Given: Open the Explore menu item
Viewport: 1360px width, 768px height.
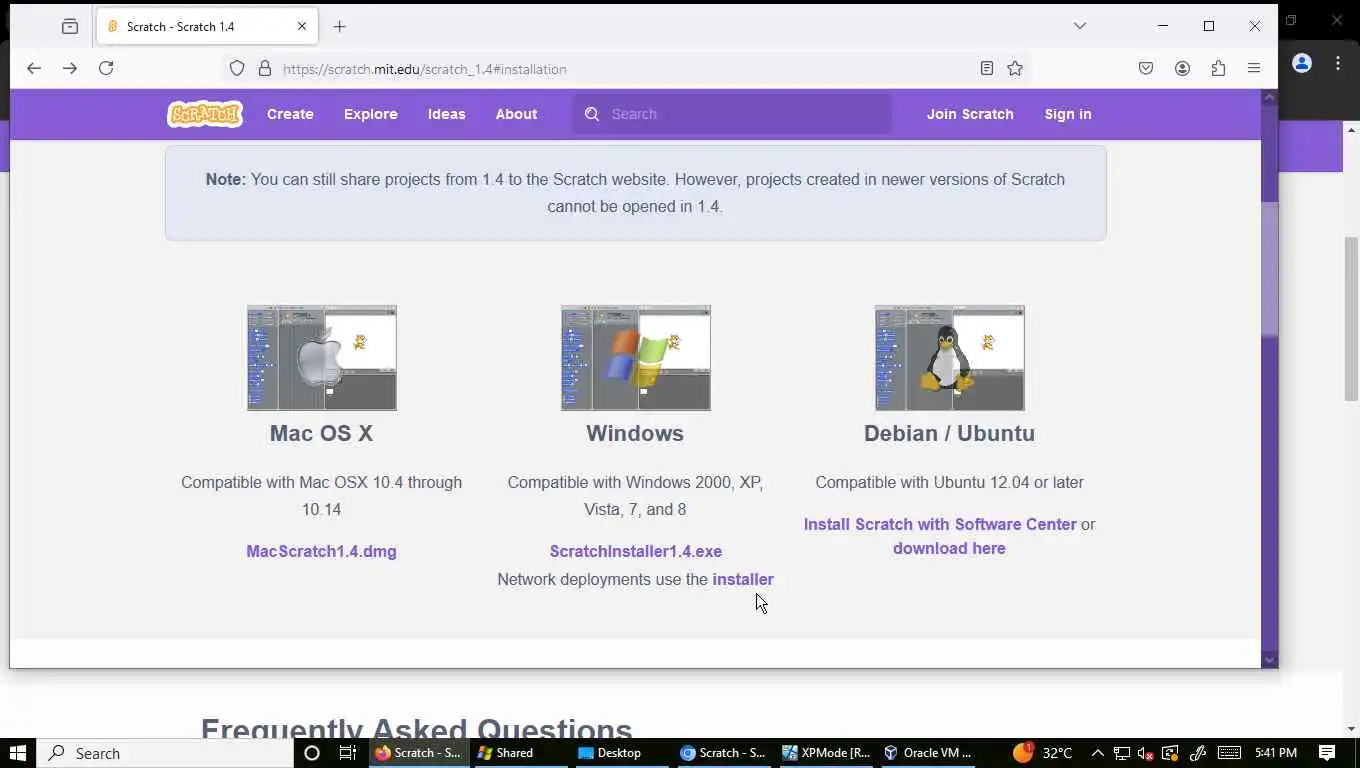Looking at the screenshot, I should tap(371, 114).
